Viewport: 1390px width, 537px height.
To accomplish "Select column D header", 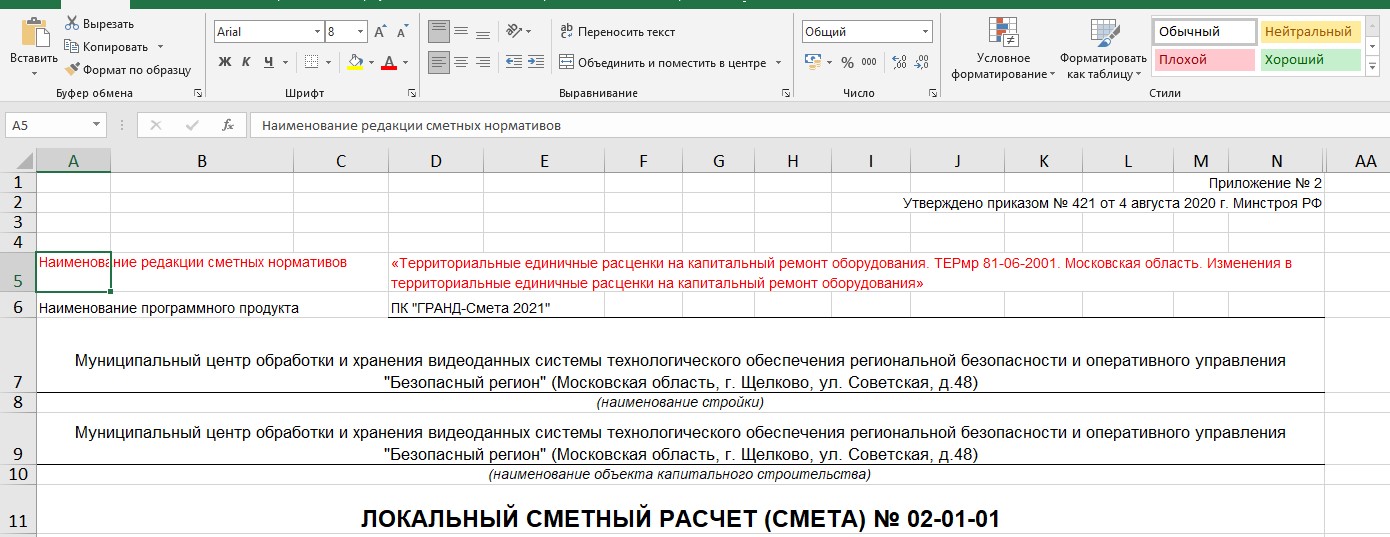I will pyautogui.click(x=435, y=161).
